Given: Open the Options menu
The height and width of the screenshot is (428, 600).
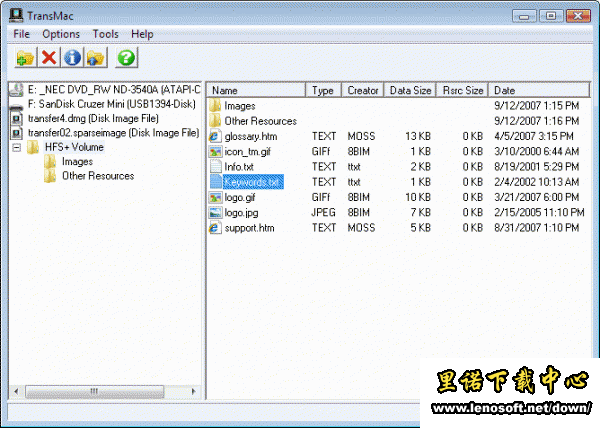Looking at the screenshot, I should coord(61,34).
